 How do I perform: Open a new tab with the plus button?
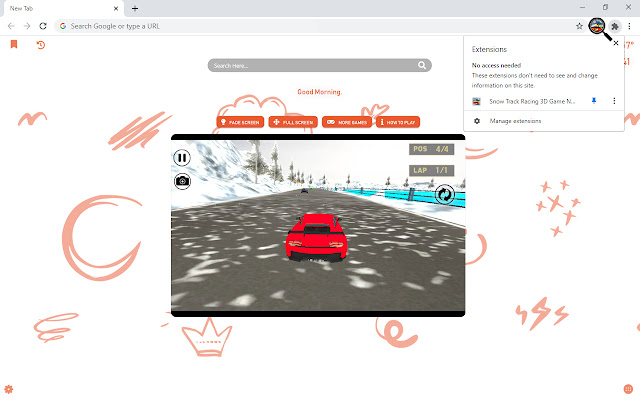click(x=135, y=8)
